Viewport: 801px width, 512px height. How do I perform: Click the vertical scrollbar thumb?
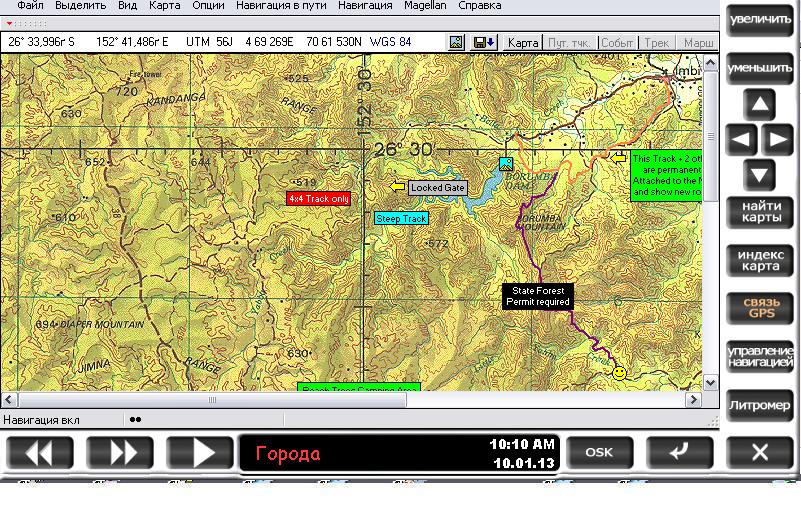click(x=711, y=136)
